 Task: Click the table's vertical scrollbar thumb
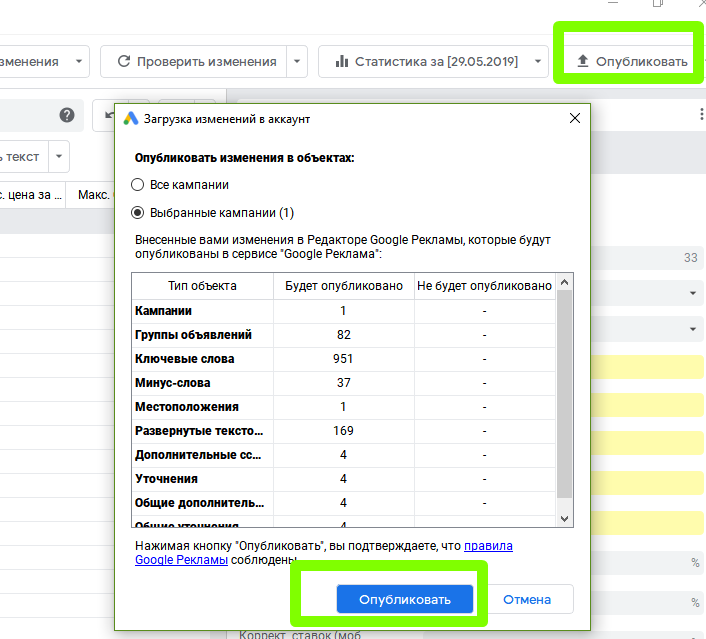564,394
